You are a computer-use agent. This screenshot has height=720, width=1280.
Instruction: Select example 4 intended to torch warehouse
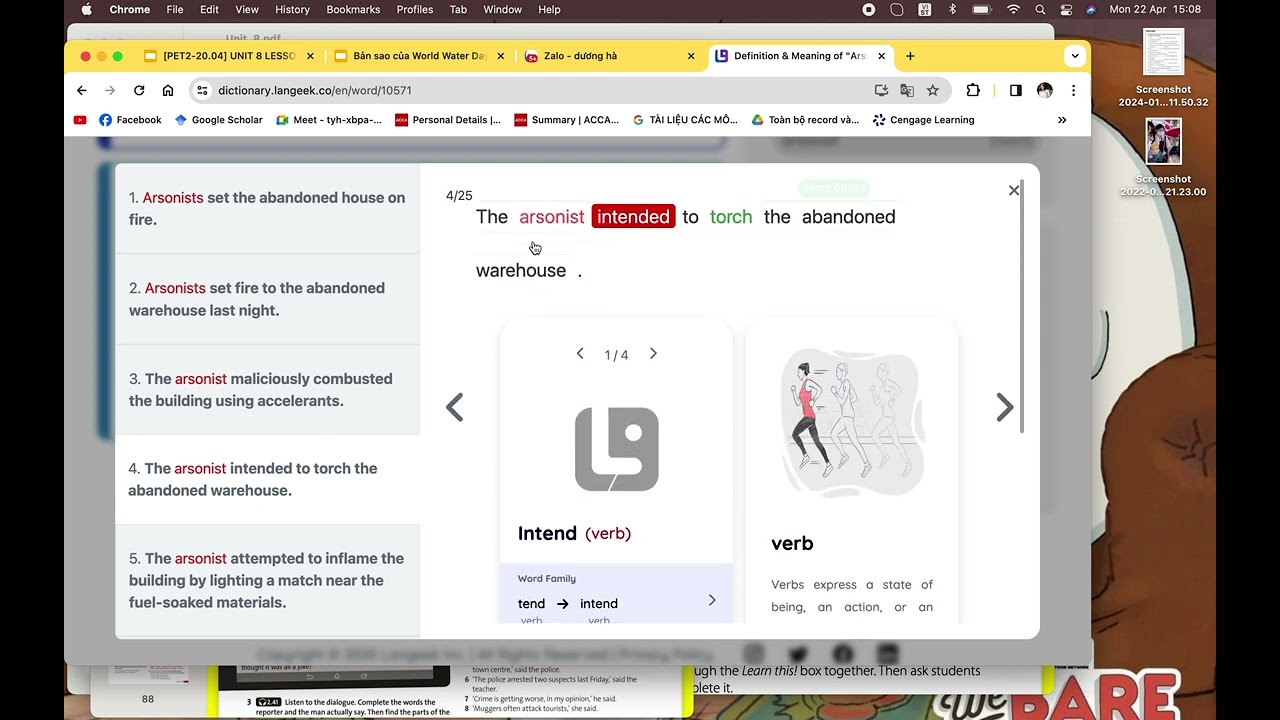267,479
